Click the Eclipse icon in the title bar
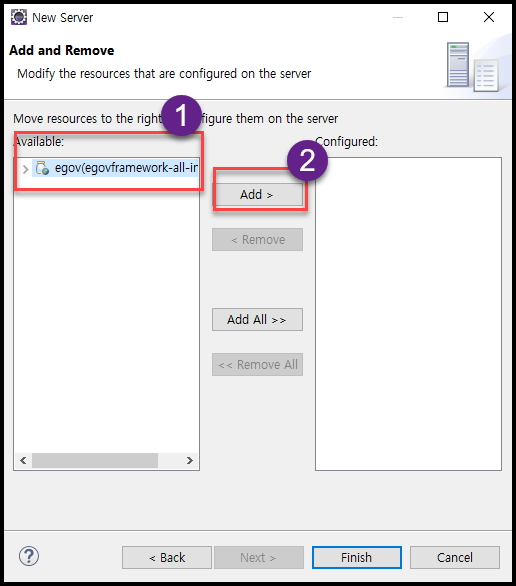The image size is (516, 586). (x=19, y=17)
